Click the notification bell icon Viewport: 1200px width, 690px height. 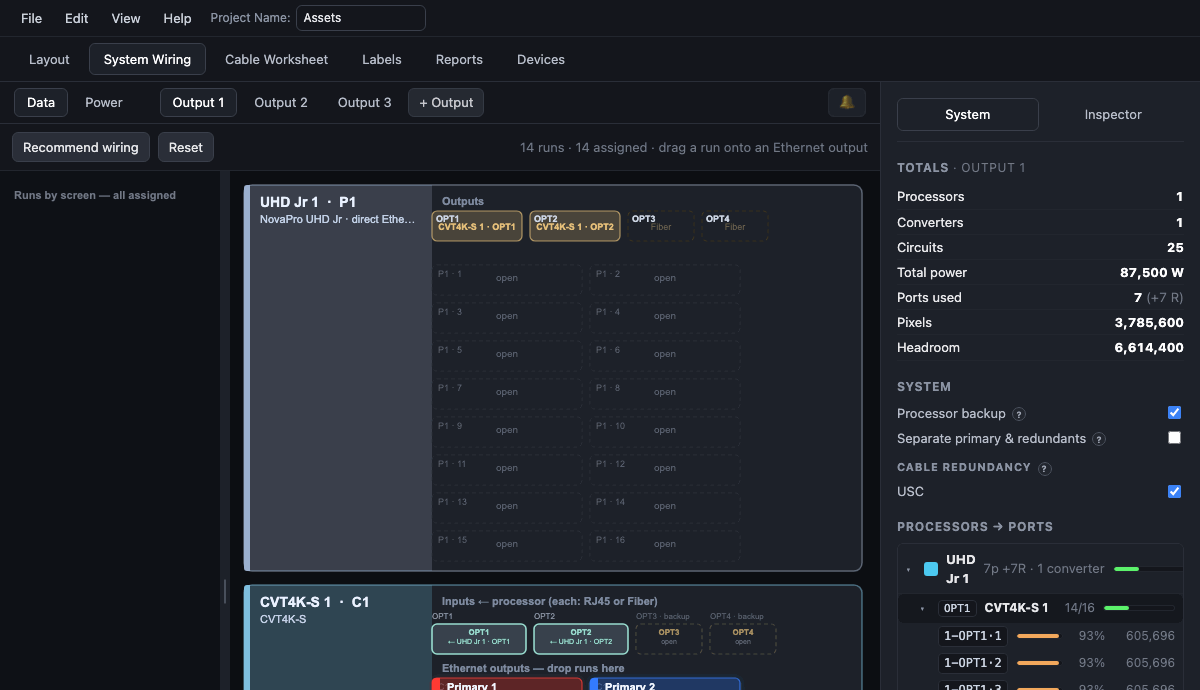pyautogui.click(x=847, y=102)
